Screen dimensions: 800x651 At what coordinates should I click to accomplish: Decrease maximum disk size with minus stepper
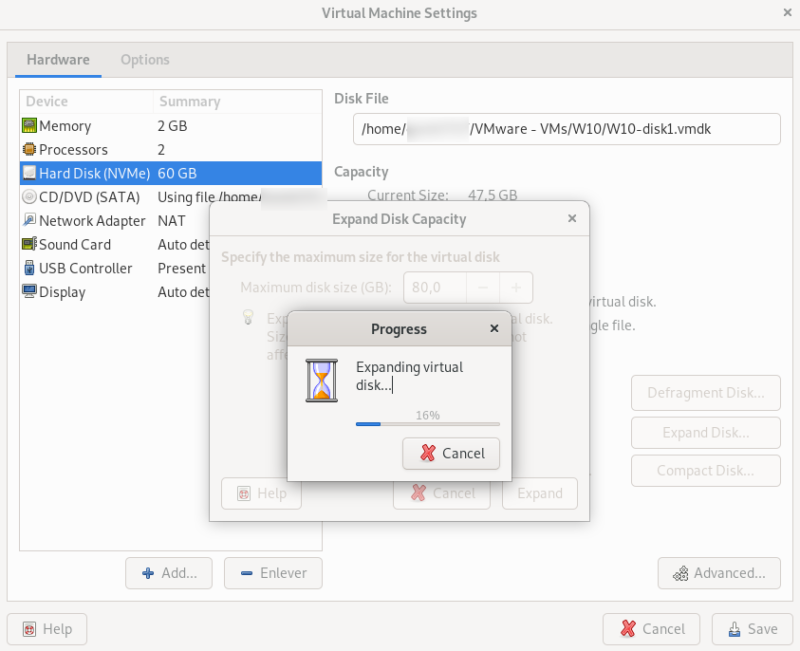(483, 288)
